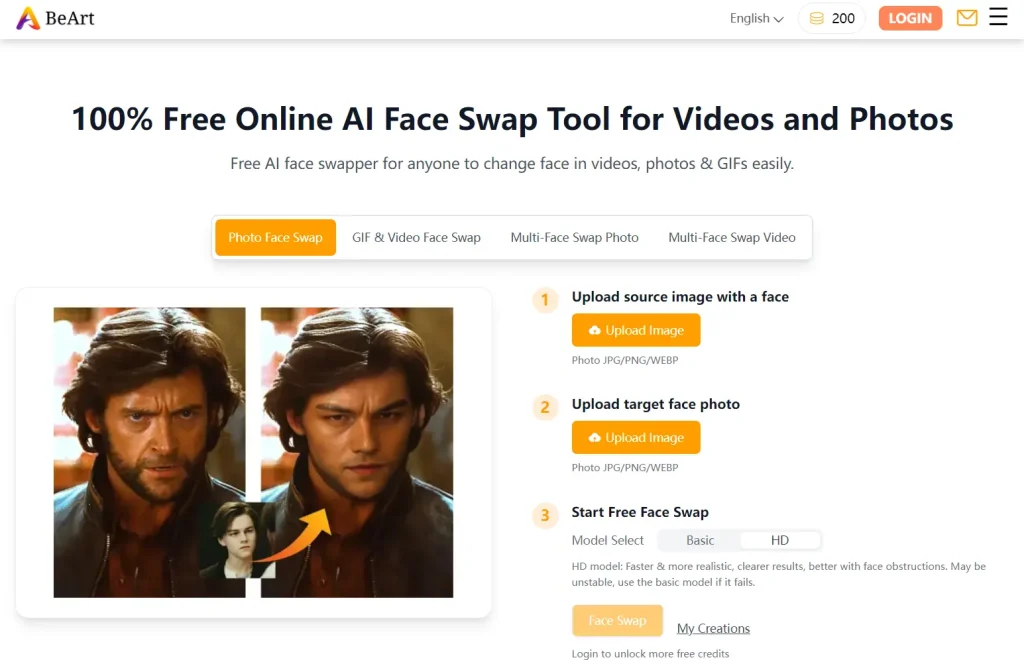Open the Multi-Face Swap Video tab

(732, 238)
